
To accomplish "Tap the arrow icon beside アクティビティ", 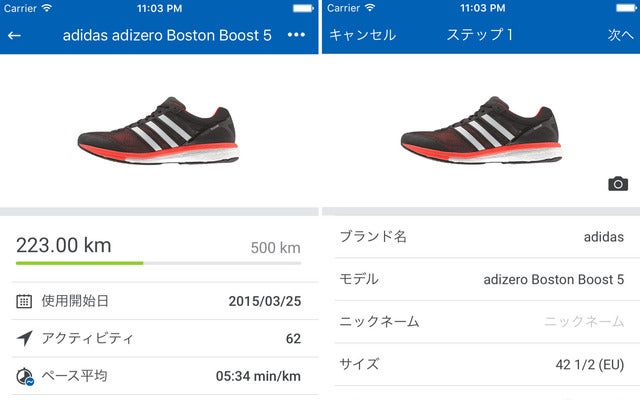I will [24, 339].
